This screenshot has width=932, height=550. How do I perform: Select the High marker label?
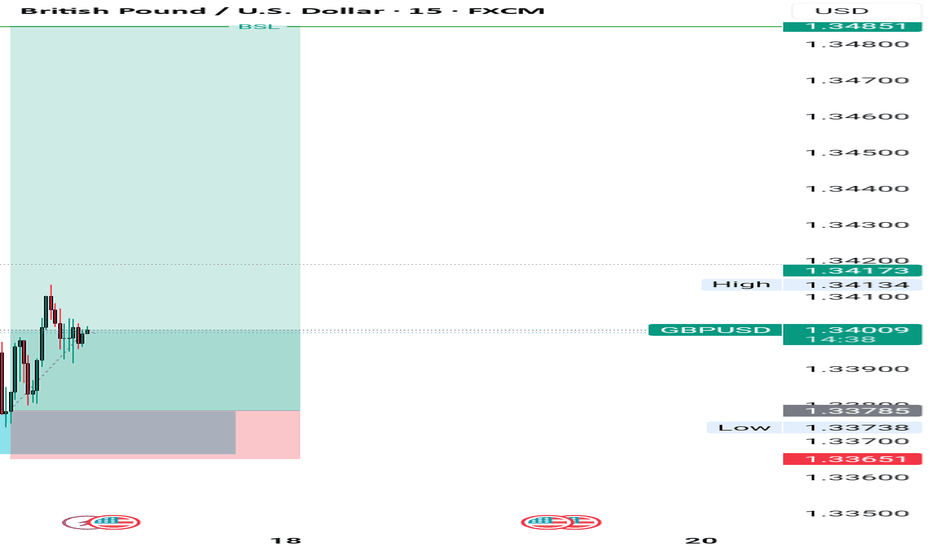(741, 284)
